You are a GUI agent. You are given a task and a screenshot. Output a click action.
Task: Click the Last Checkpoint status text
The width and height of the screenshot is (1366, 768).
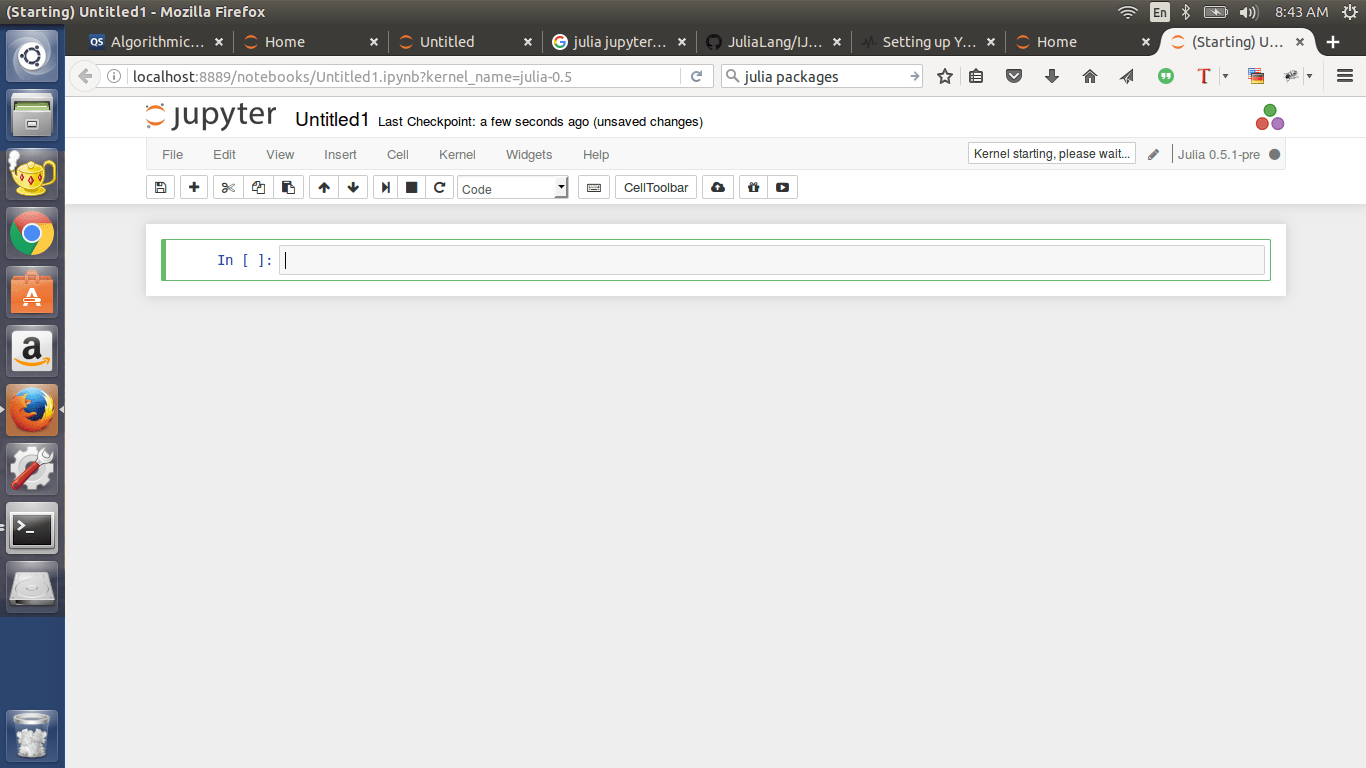click(x=540, y=122)
